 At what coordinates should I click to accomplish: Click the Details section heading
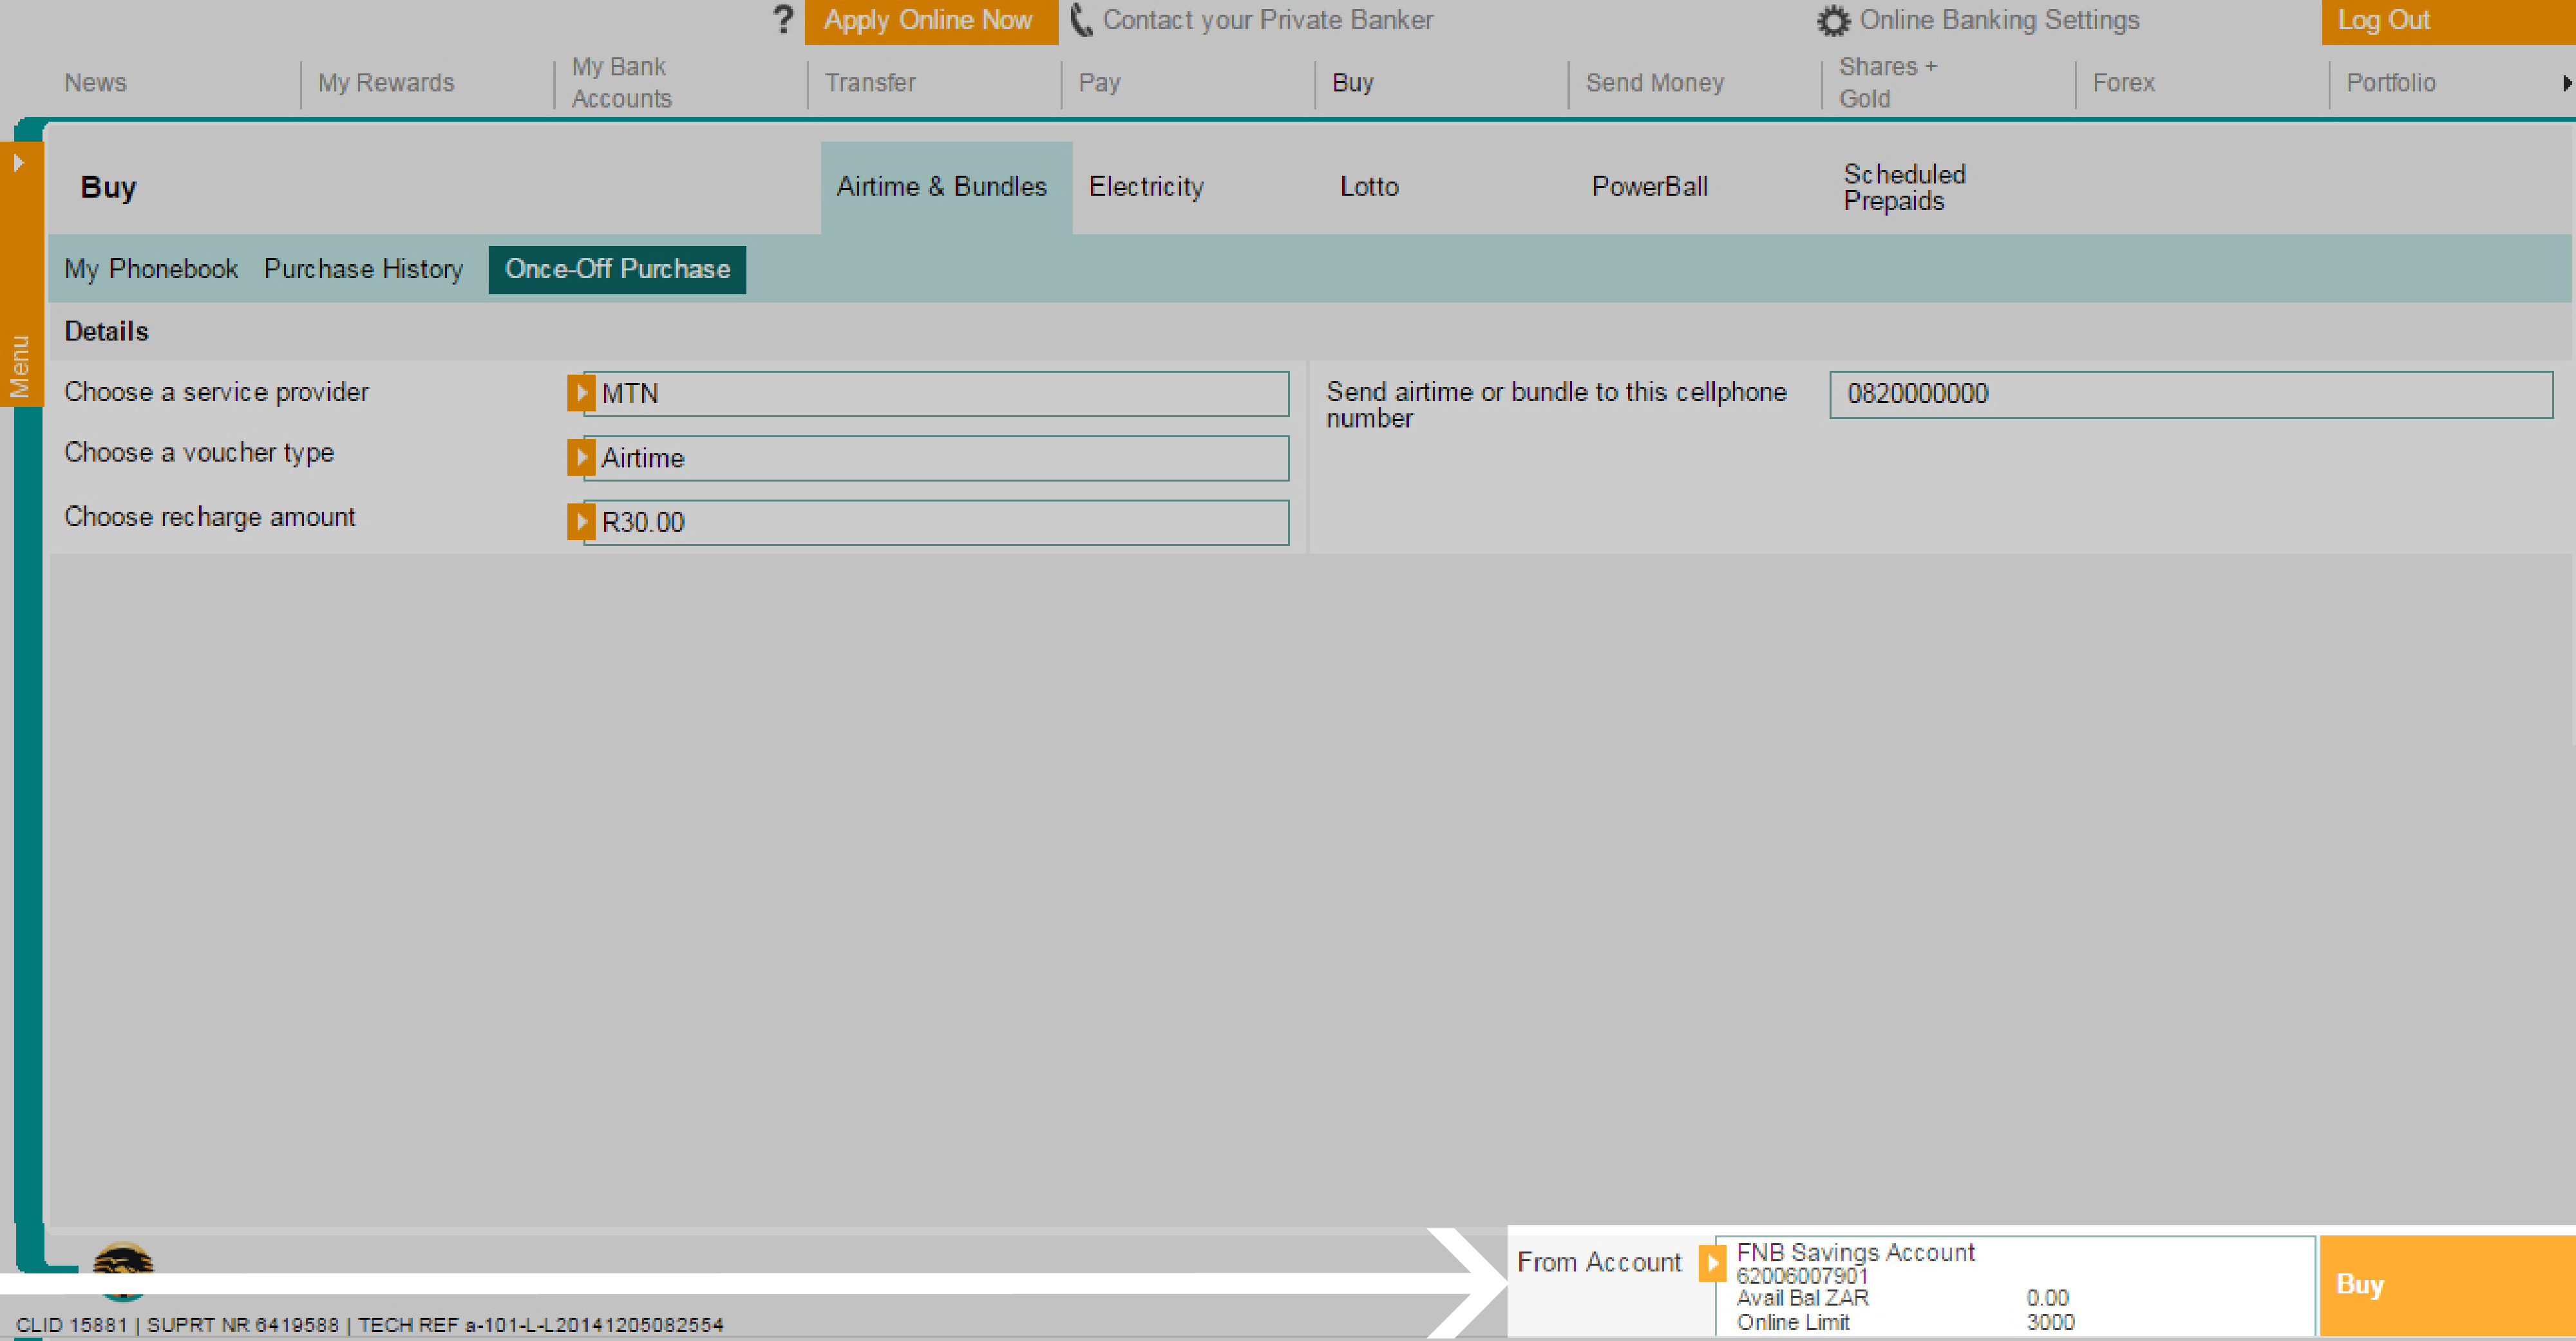106,331
